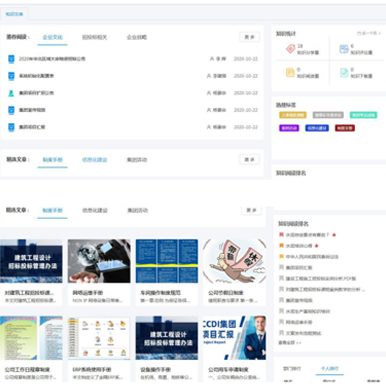
Task: Click rank icon beside 中华人民共和国民事诉讼法
Action: [281, 257]
